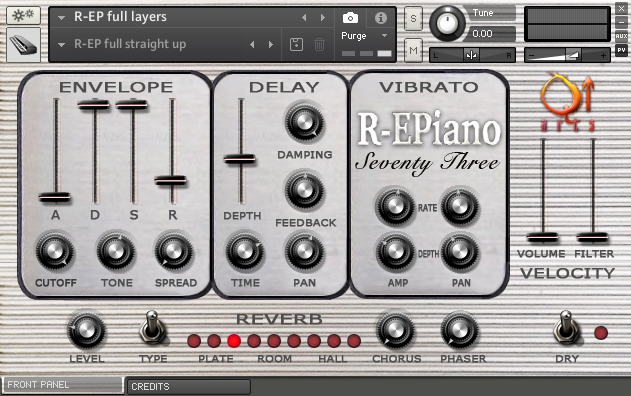Image resolution: width=631 pixels, height=396 pixels.
Task: Select previous snapshot, R-EP full straight up
Action: pyautogui.click(x=252, y=44)
